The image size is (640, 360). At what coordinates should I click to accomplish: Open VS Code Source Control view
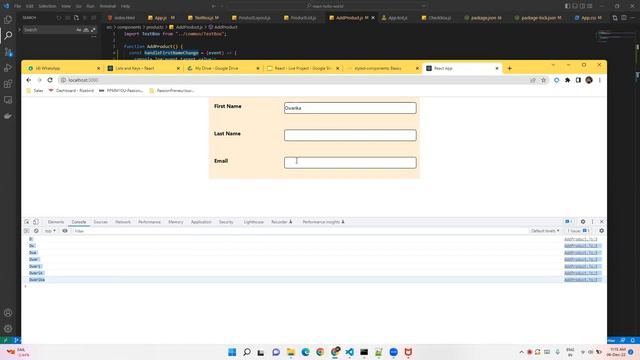(x=8, y=52)
